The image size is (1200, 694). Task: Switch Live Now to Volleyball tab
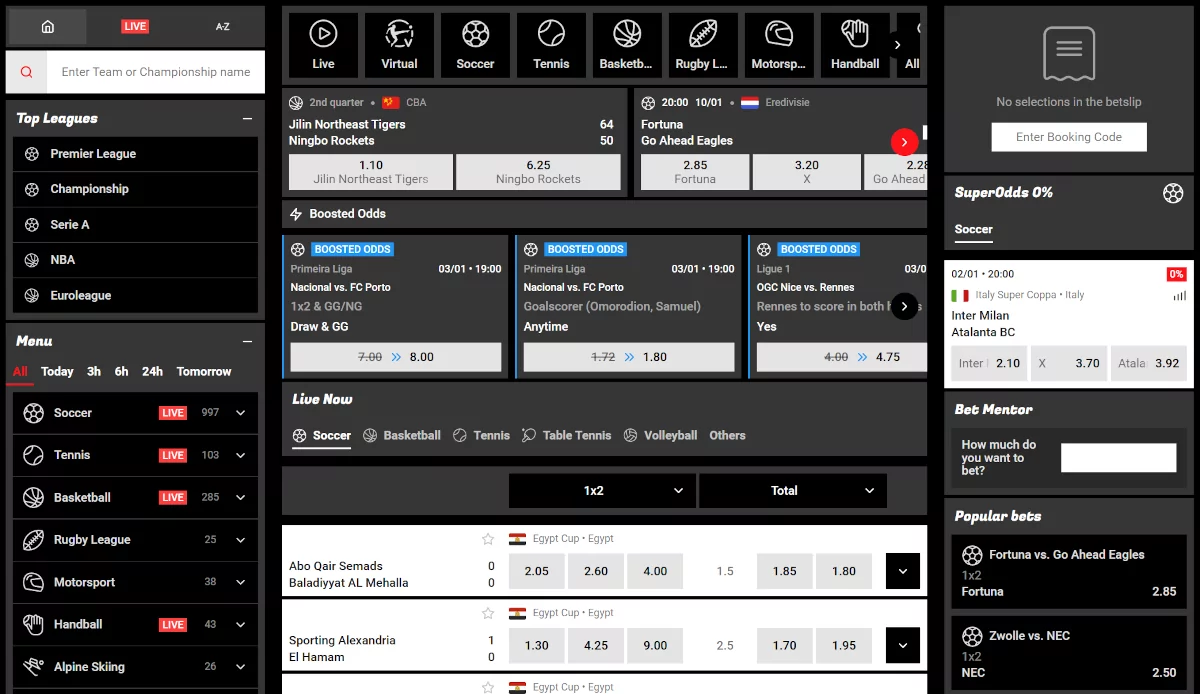tap(660, 435)
